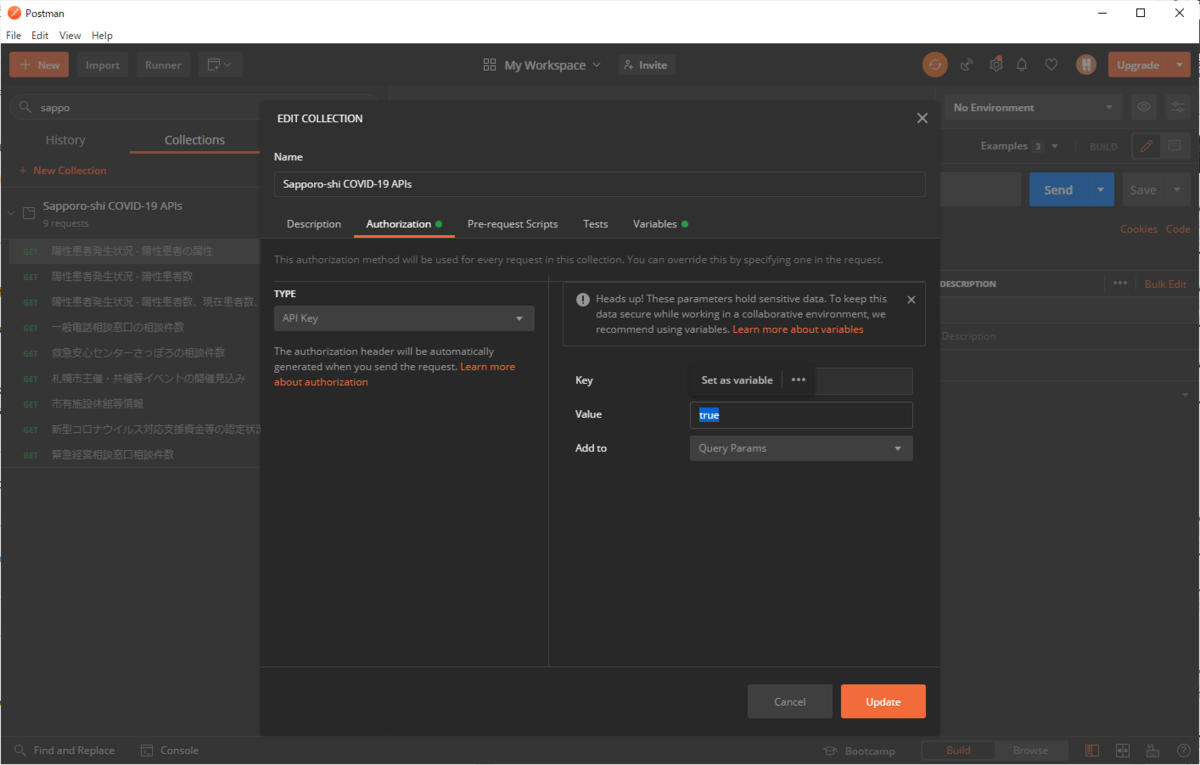Open the View menu

pyautogui.click(x=70, y=35)
